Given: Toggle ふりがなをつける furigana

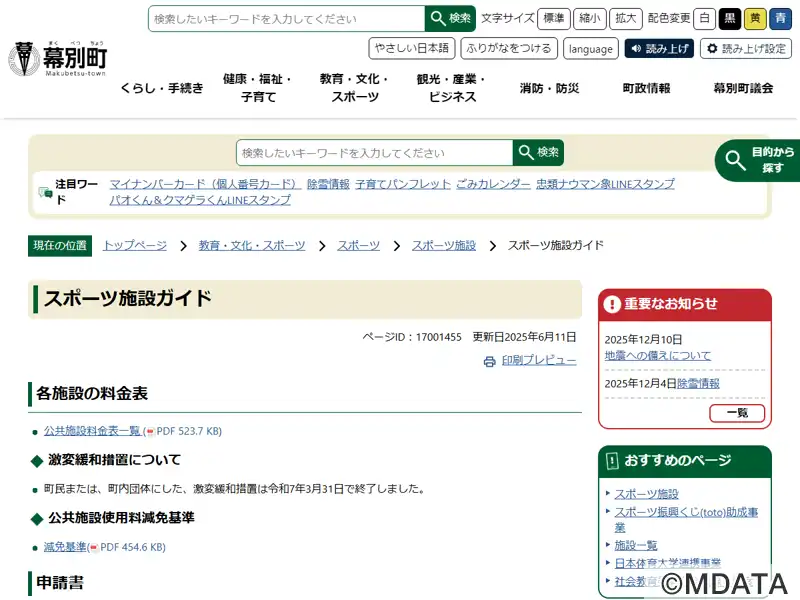Looking at the screenshot, I should [509, 48].
